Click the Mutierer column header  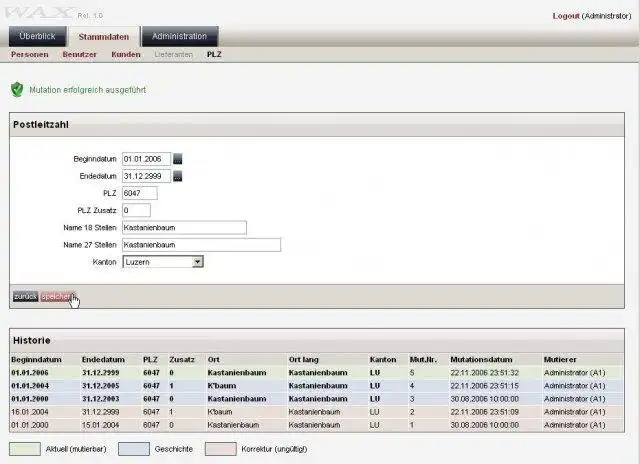point(560,360)
